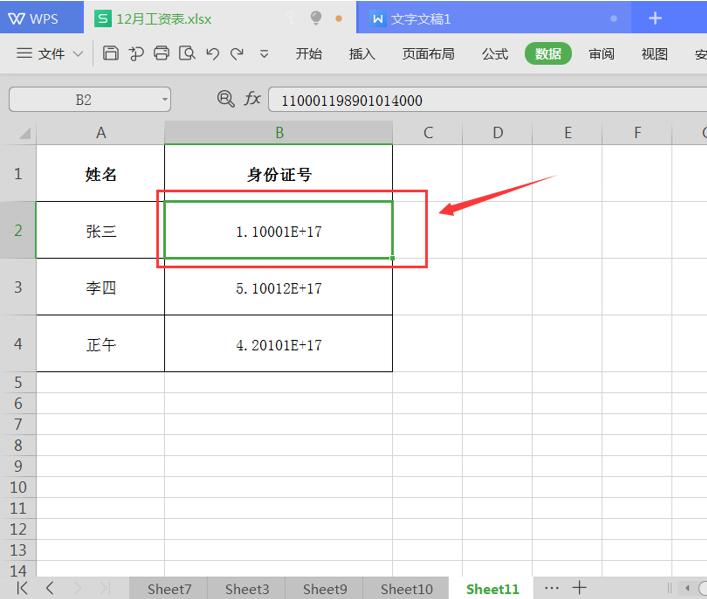Open the 公式 ribbon tab
The image size is (707, 599).
[x=495, y=54]
